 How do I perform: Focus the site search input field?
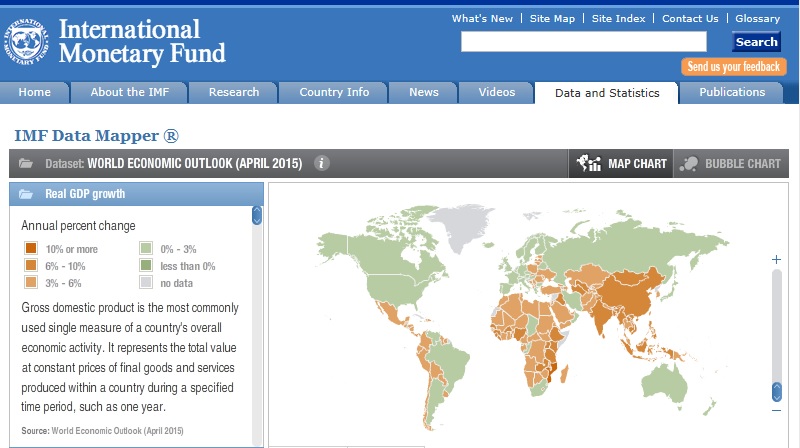point(584,41)
